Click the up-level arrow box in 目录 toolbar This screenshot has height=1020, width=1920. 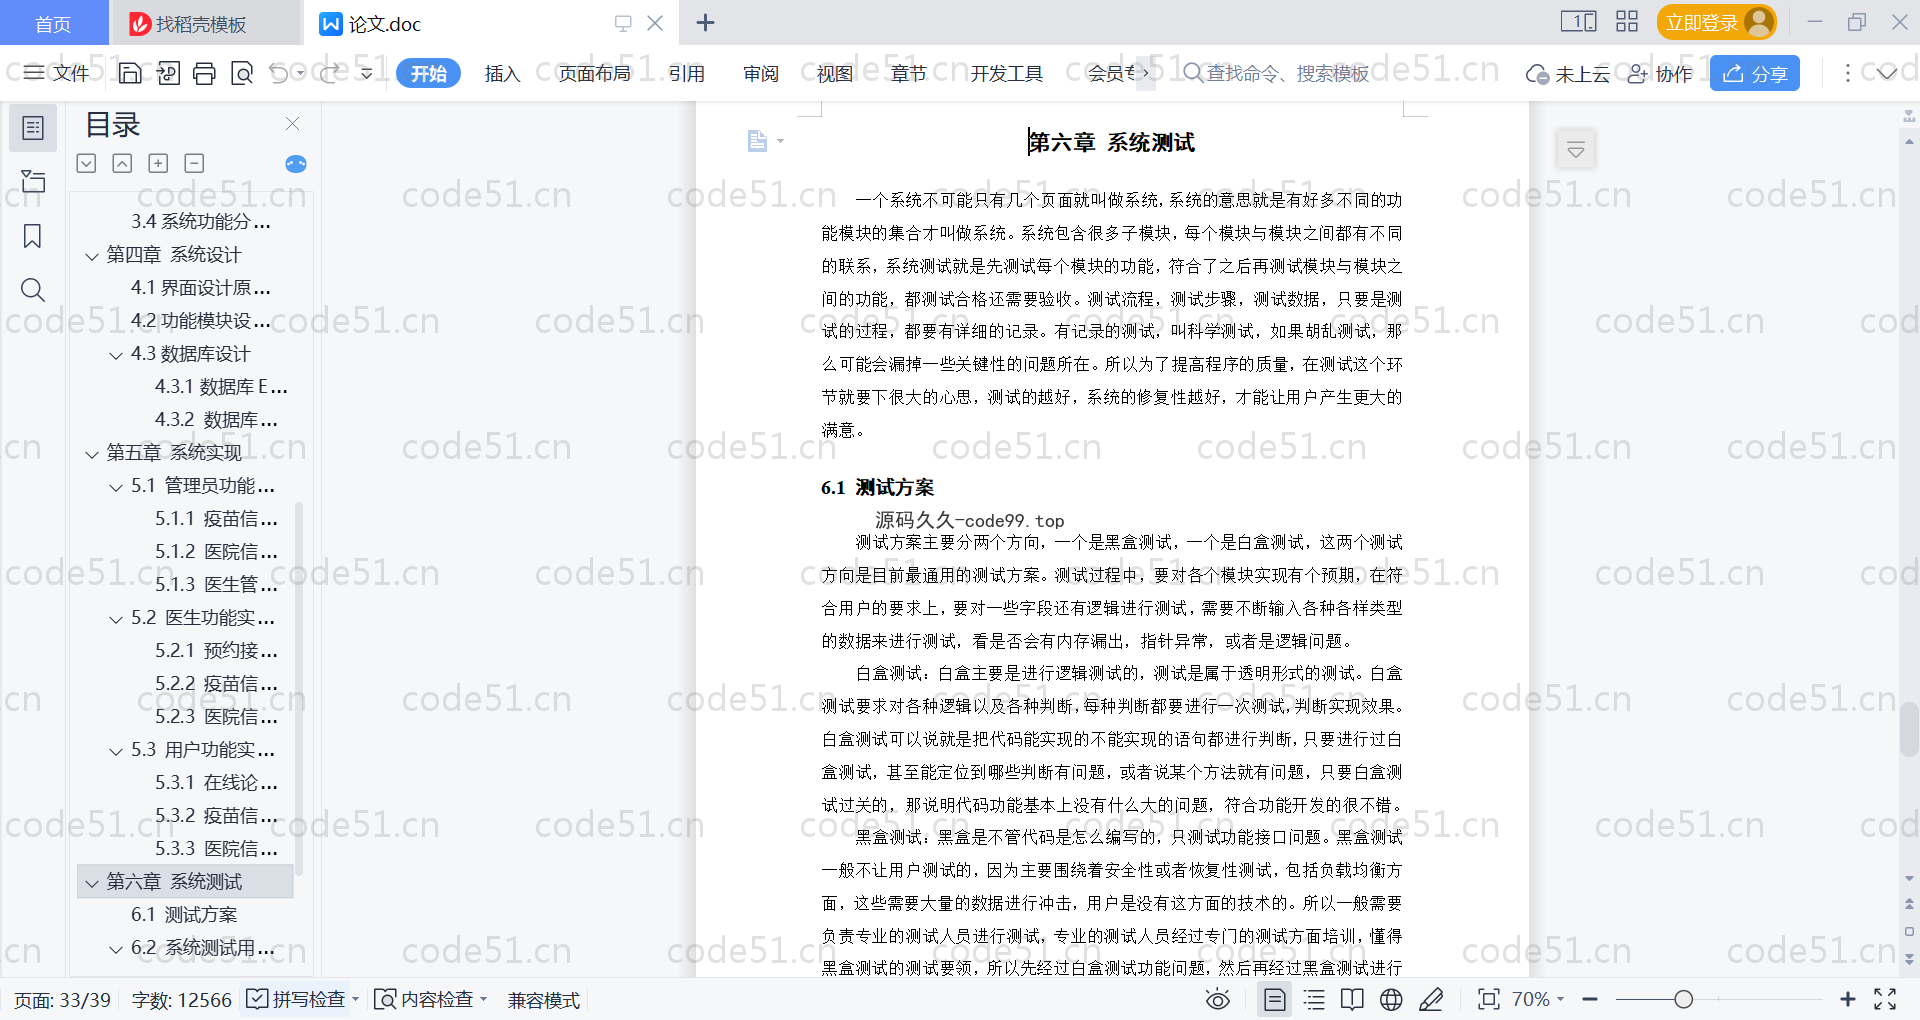(x=122, y=163)
